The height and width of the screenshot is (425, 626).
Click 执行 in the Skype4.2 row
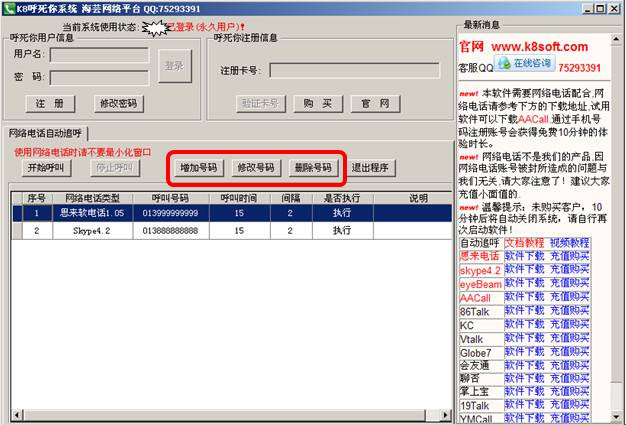pos(342,231)
